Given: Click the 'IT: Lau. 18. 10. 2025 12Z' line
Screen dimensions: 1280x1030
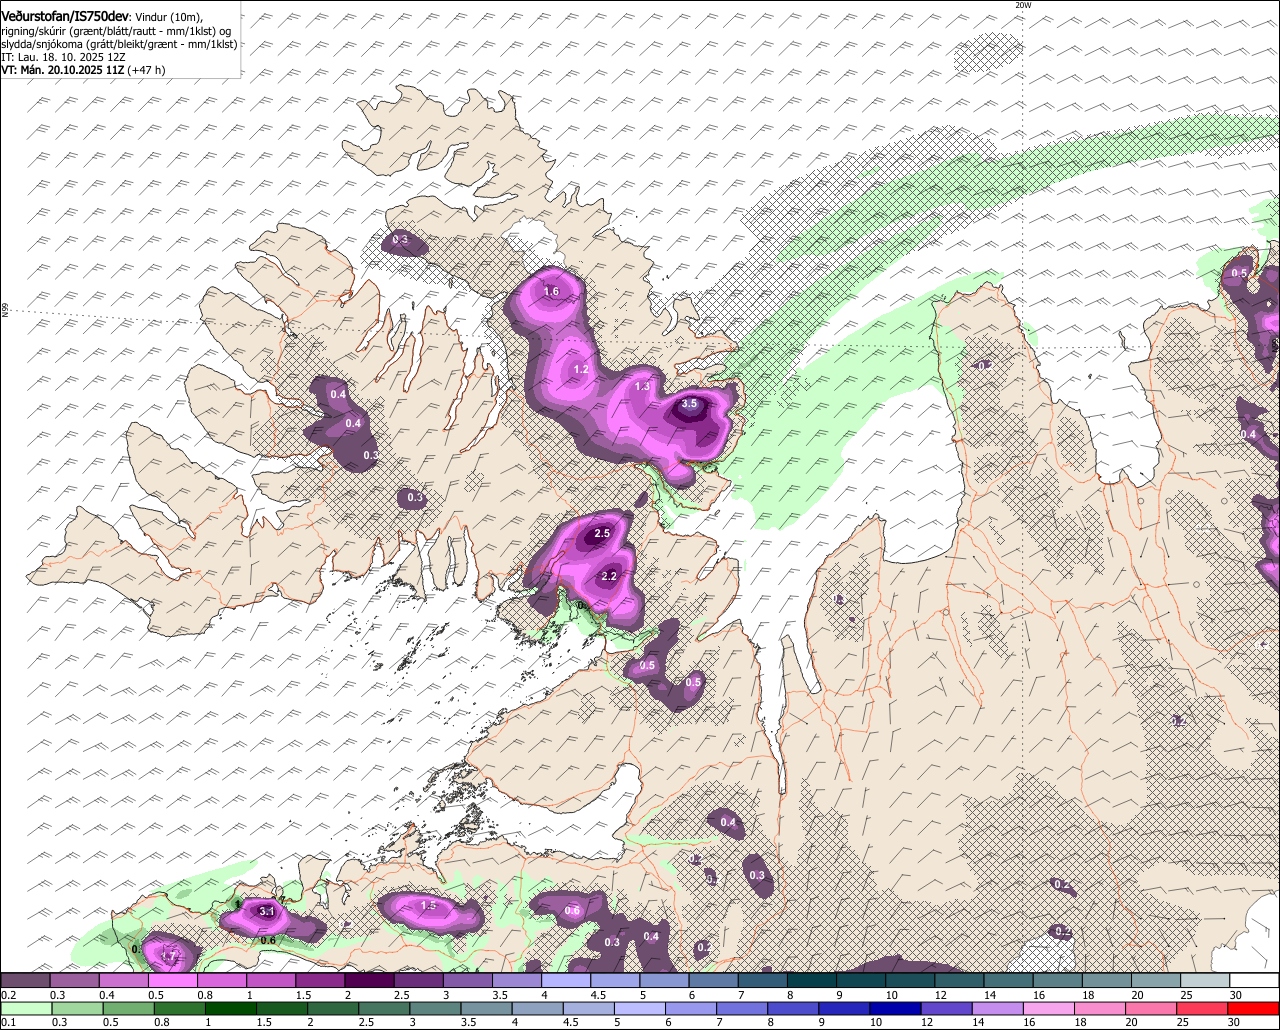Looking at the screenshot, I should [x=64, y=57].
